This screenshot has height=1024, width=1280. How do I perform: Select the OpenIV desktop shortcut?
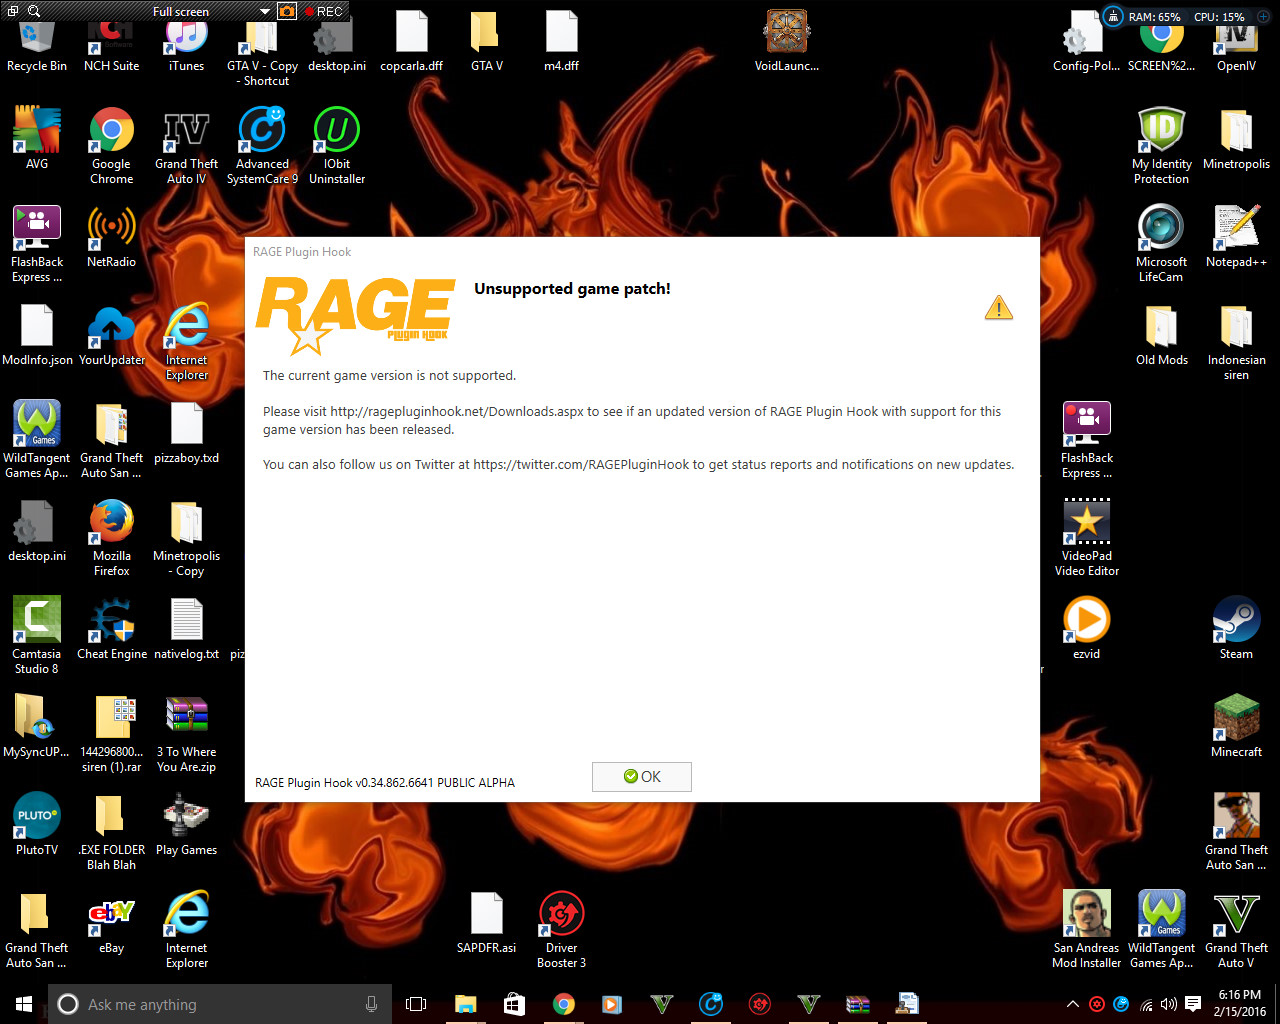pyautogui.click(x=1236, y=45)
